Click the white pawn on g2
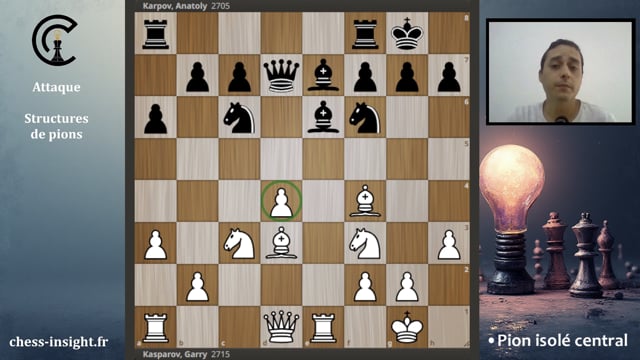 pyautogui.click(x=407, y=287)
